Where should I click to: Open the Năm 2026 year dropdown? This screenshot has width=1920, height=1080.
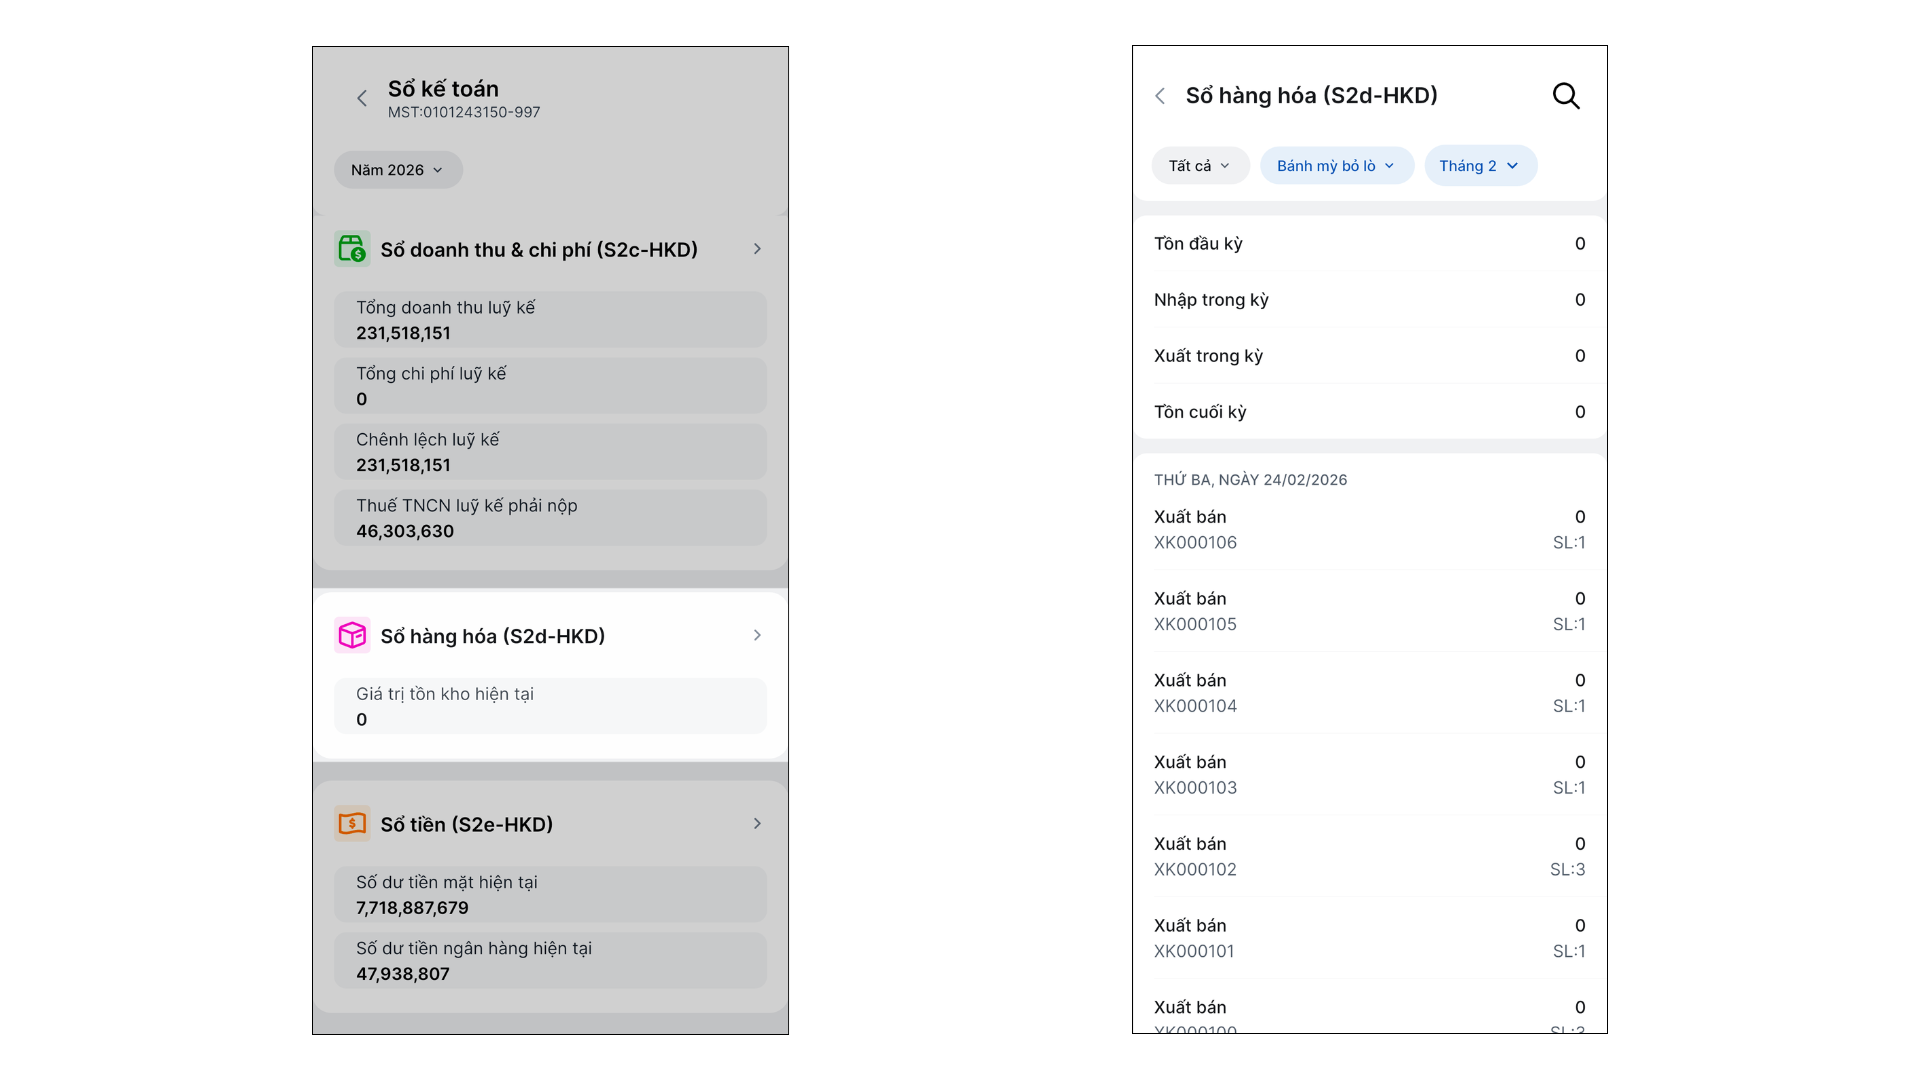coord(397,170)
